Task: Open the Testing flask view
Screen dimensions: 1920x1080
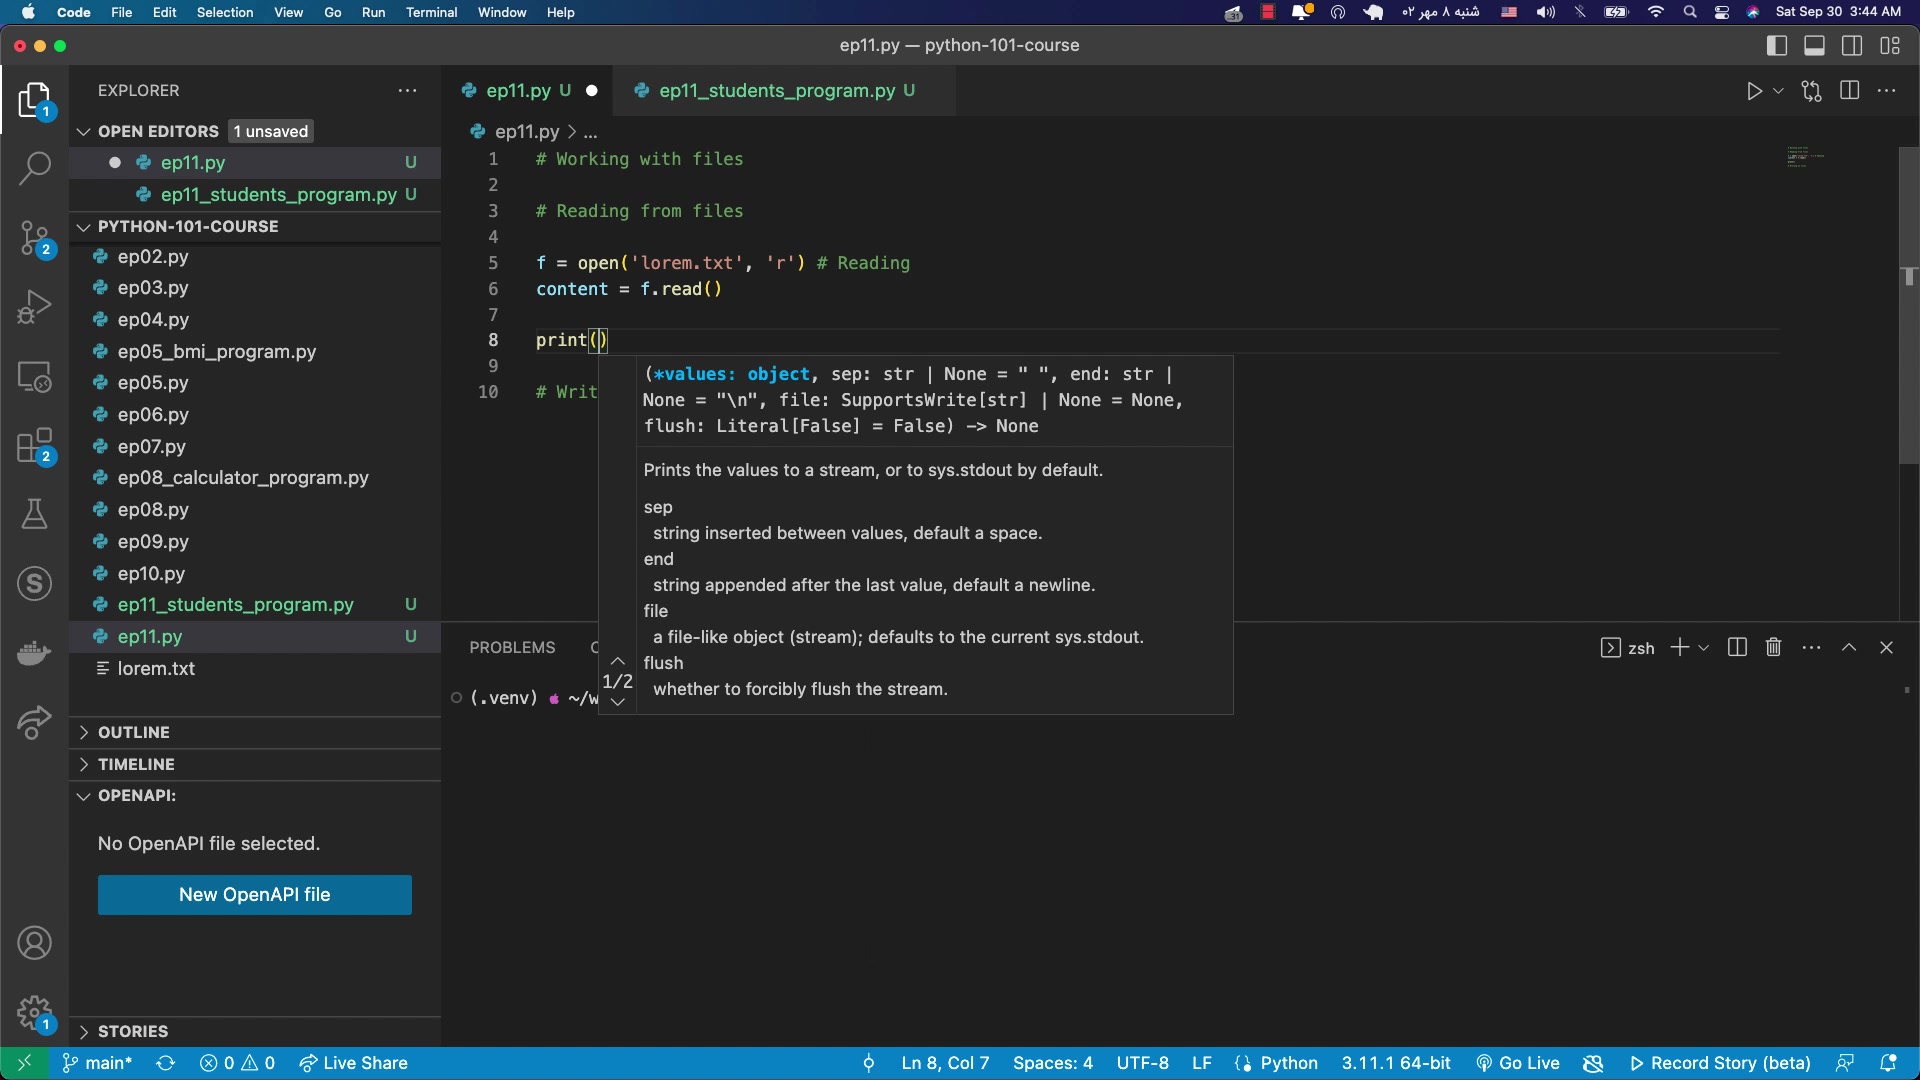Action: 34,514
